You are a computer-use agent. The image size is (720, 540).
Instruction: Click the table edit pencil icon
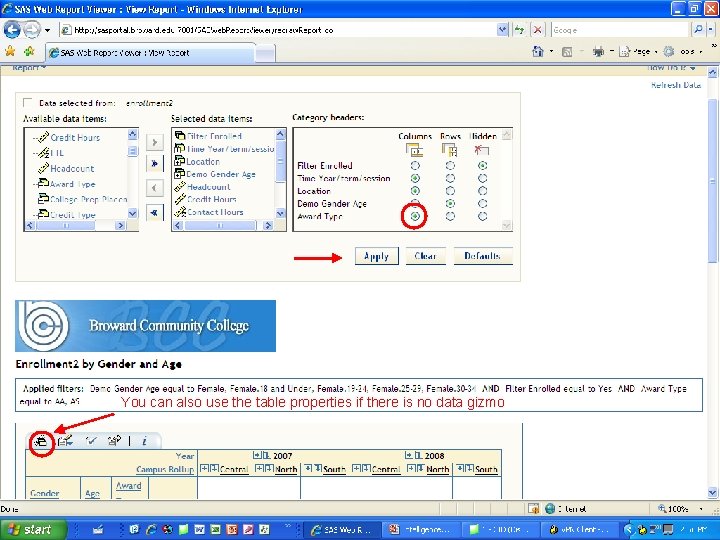(65, 441)
